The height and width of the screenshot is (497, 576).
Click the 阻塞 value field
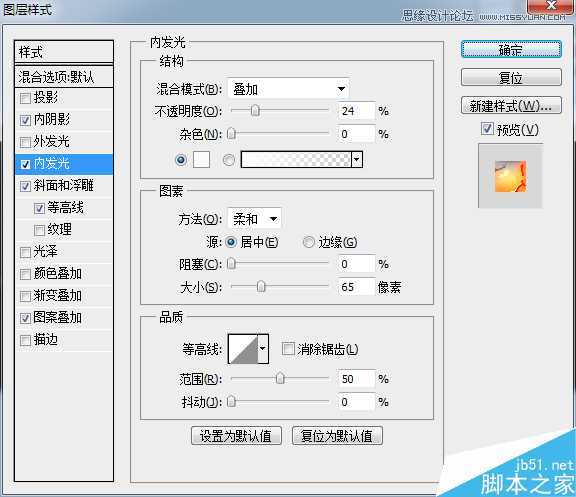coord(356,264)
